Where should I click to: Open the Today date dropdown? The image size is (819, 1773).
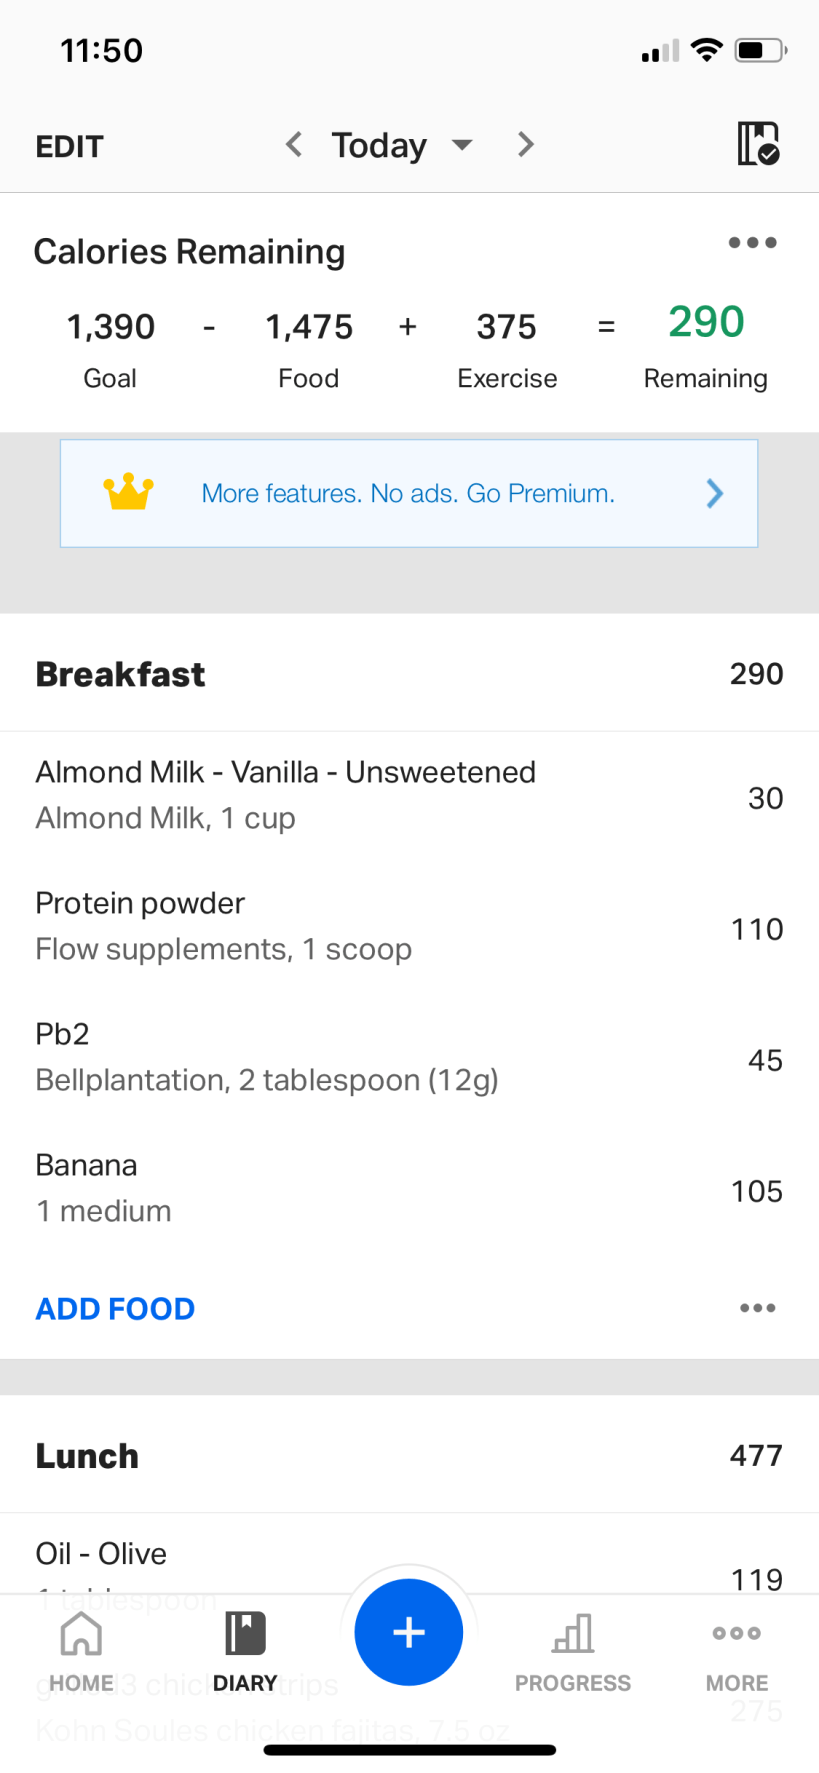(400, 145)
